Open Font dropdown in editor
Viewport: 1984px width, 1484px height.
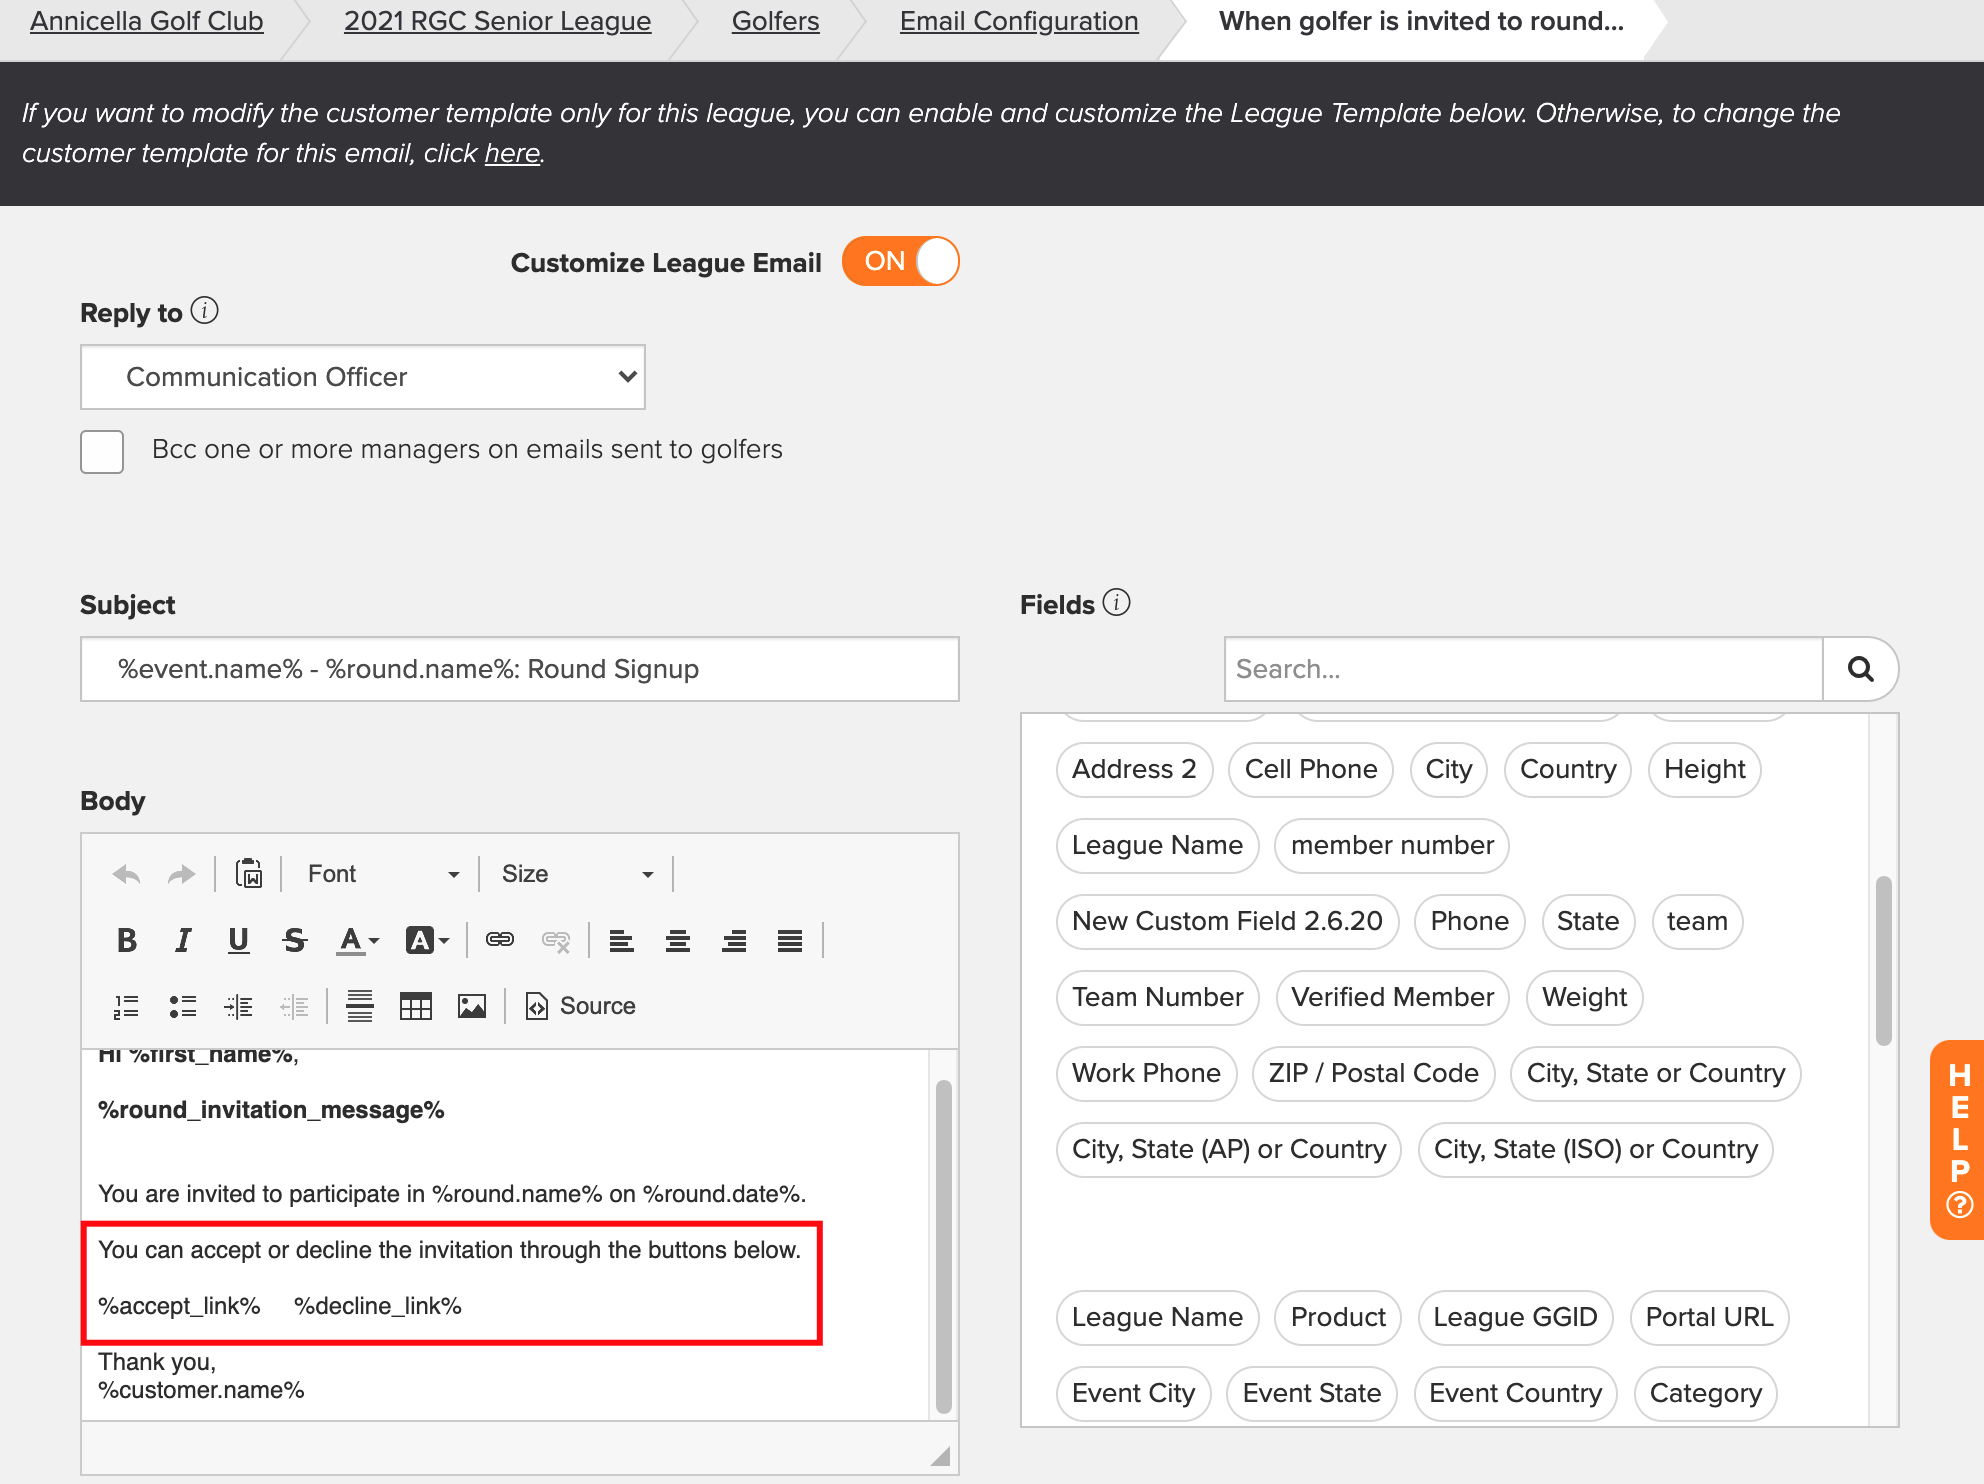pyautogui.click(x=384, y=874)
